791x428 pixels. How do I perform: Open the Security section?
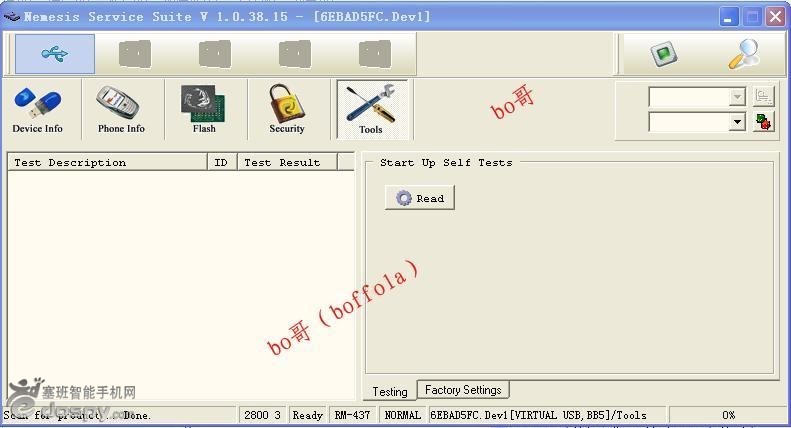(x=287, y=110)
